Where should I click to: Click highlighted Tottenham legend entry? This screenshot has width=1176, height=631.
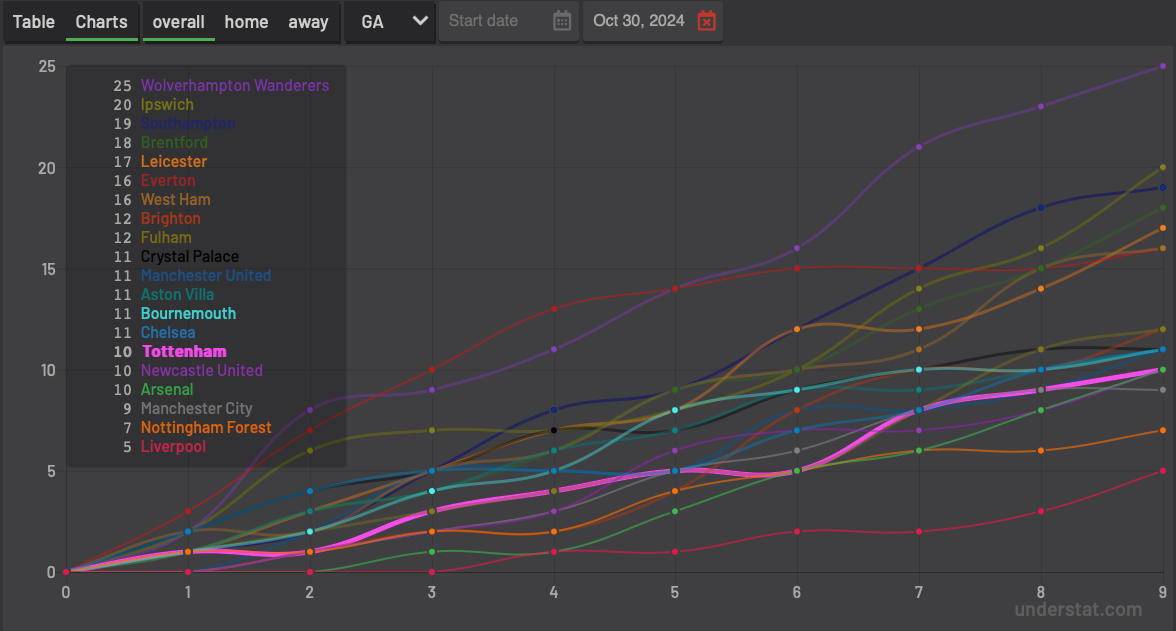(184, 352)
